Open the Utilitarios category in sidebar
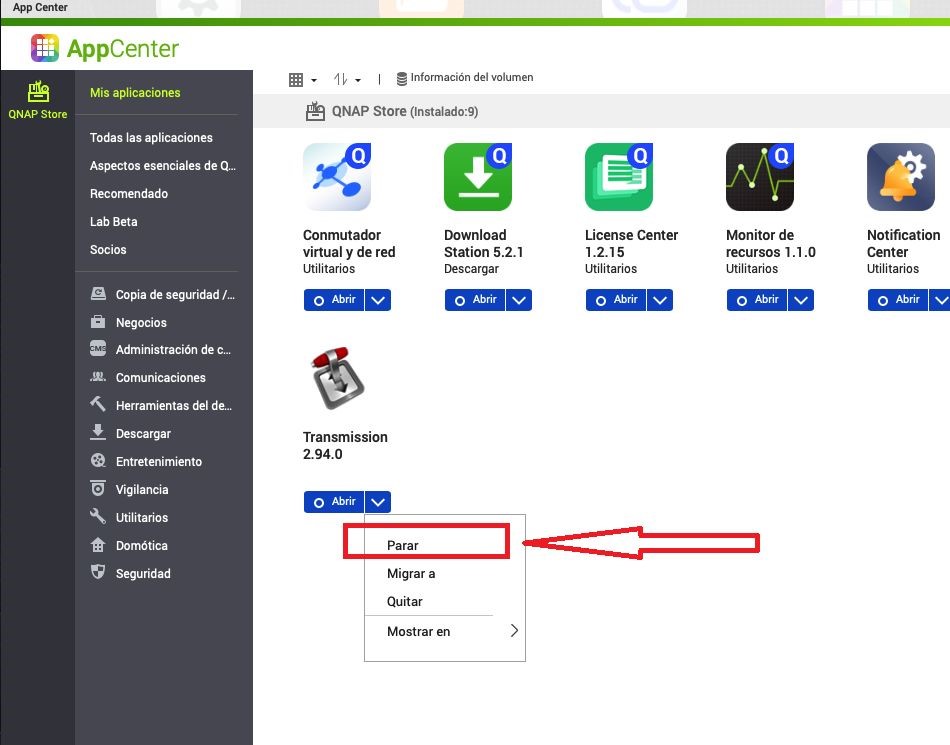Screen dimensions: 950x745 tap(142, 518)
